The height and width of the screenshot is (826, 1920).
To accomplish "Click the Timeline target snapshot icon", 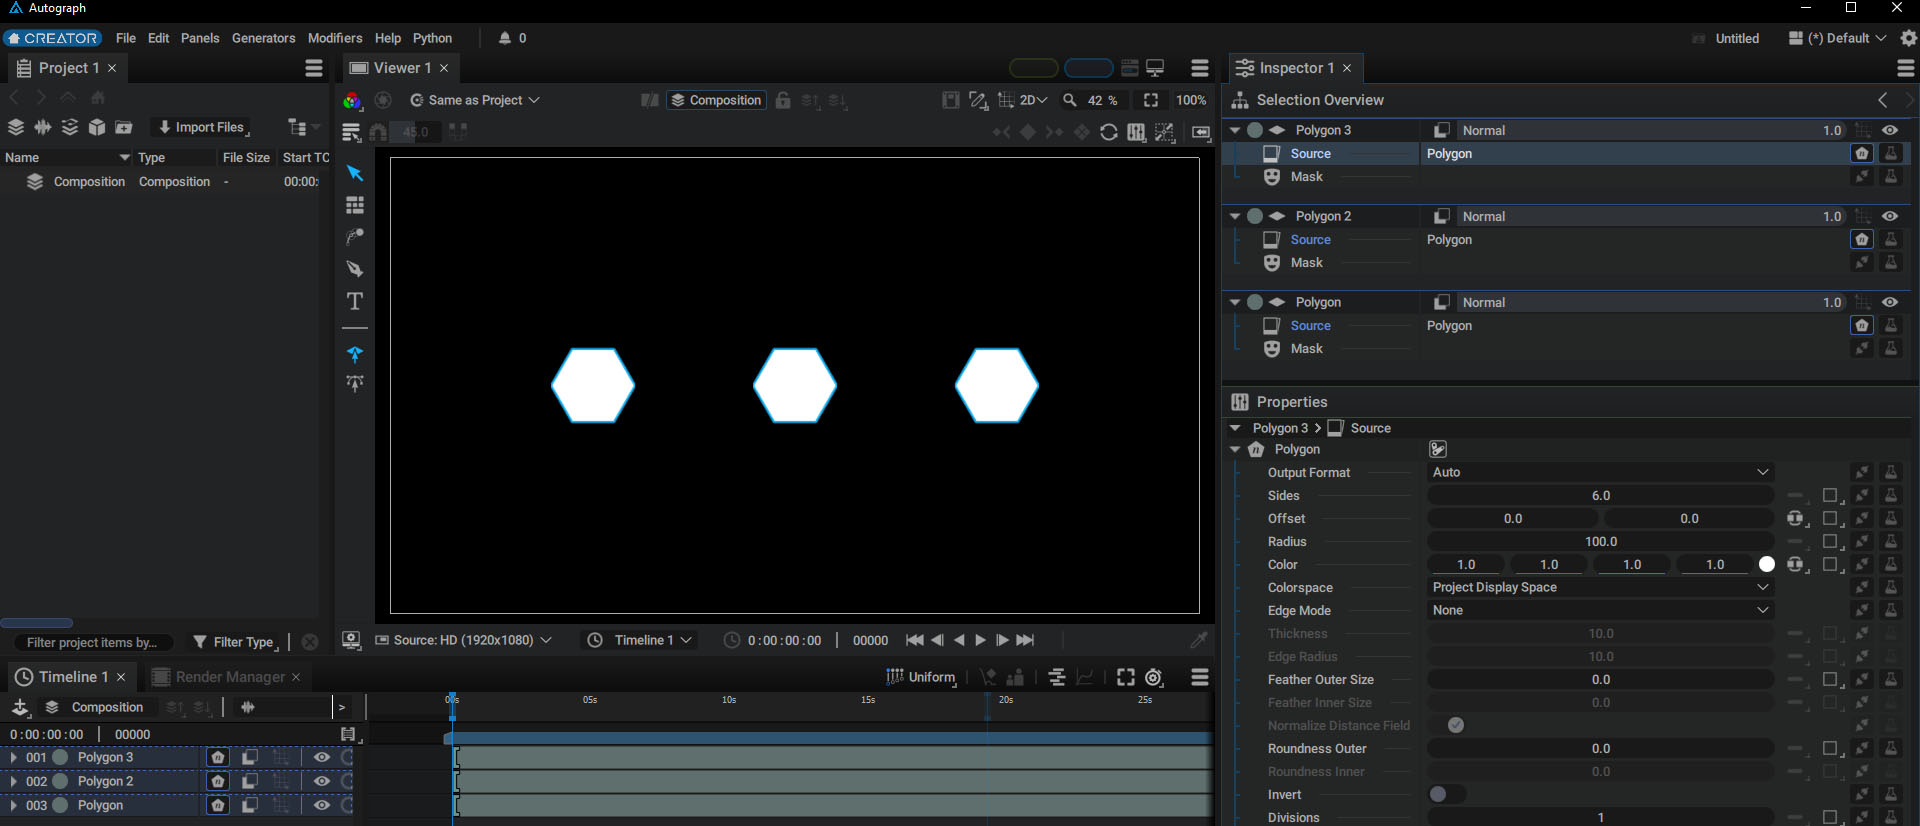I will 1154,677.
